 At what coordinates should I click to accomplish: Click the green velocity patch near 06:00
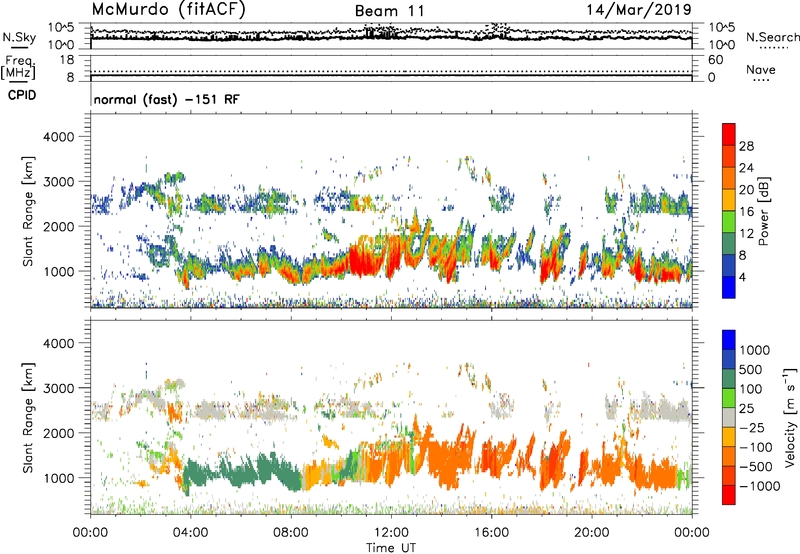click(242, 473)
